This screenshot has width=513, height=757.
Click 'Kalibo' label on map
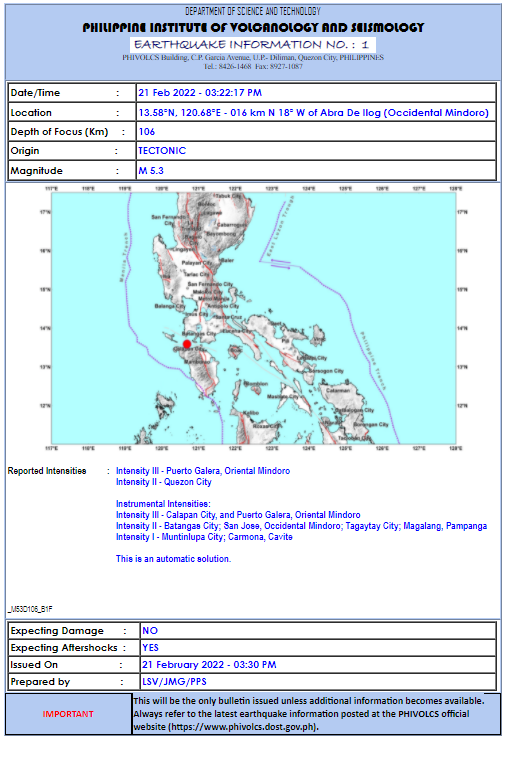coord(251,413)
